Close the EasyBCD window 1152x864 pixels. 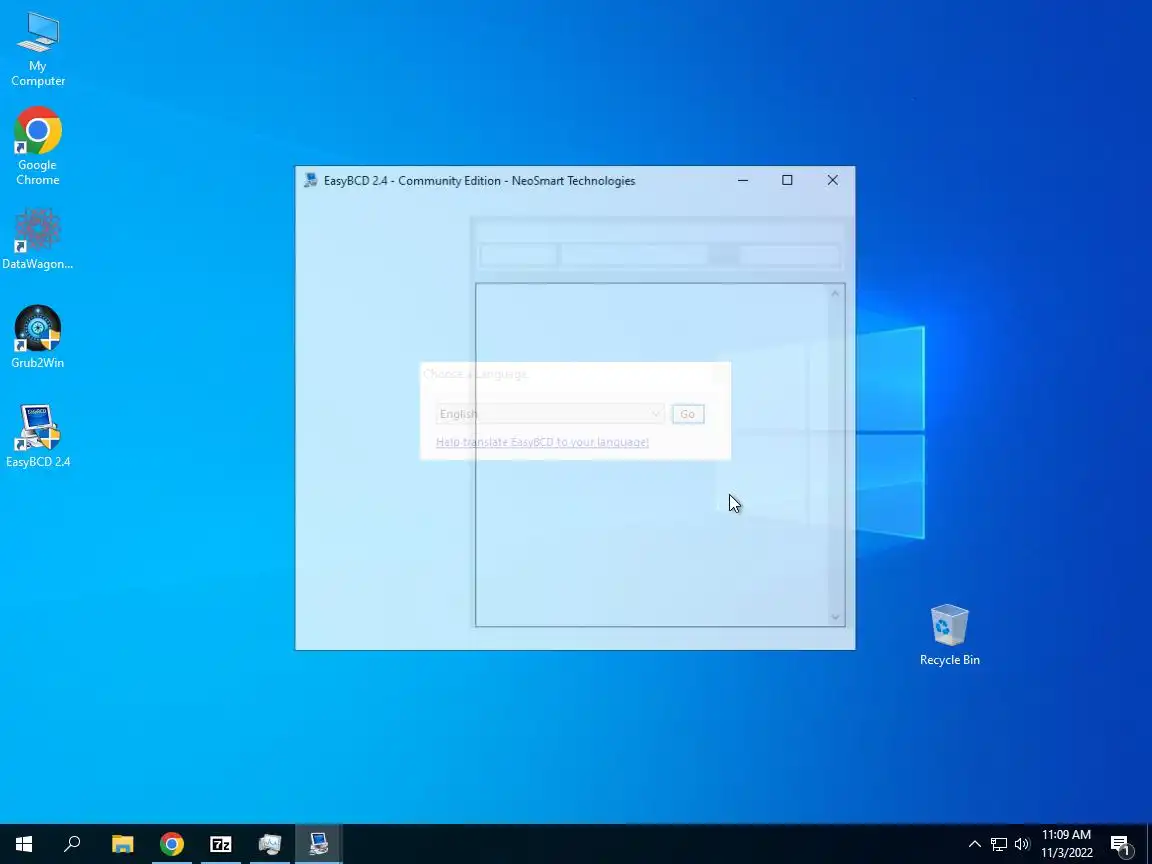832,180
